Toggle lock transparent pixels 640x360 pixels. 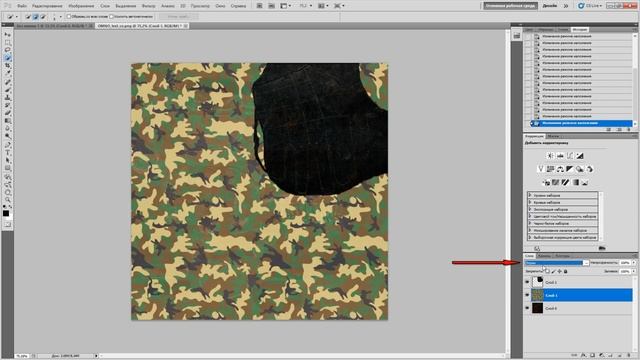point(547,271)
